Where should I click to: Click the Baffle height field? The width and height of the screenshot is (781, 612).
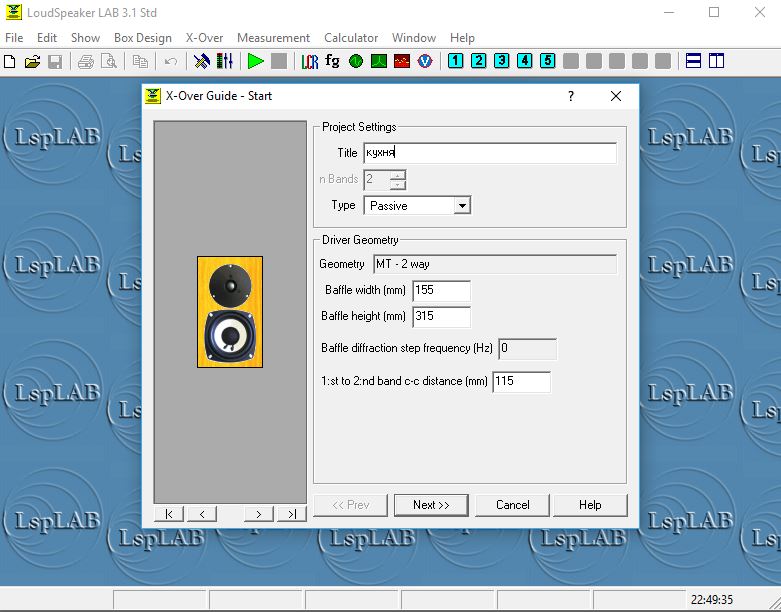(x=441, y=316)
